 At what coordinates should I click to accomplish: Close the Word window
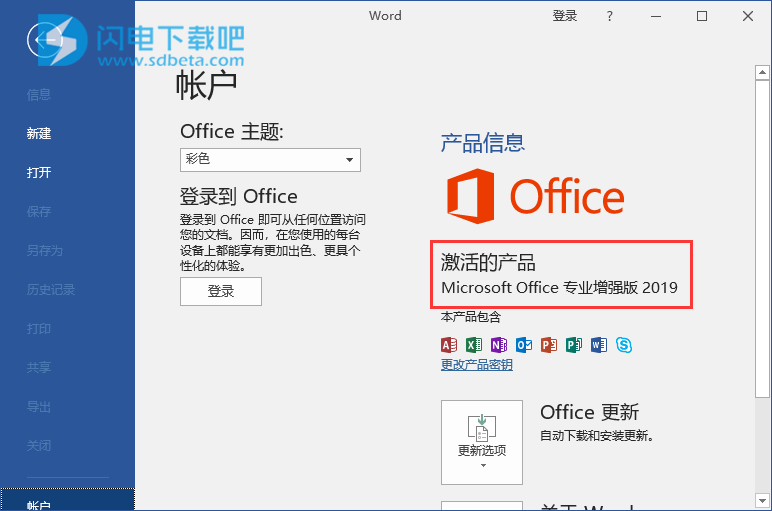748,16
